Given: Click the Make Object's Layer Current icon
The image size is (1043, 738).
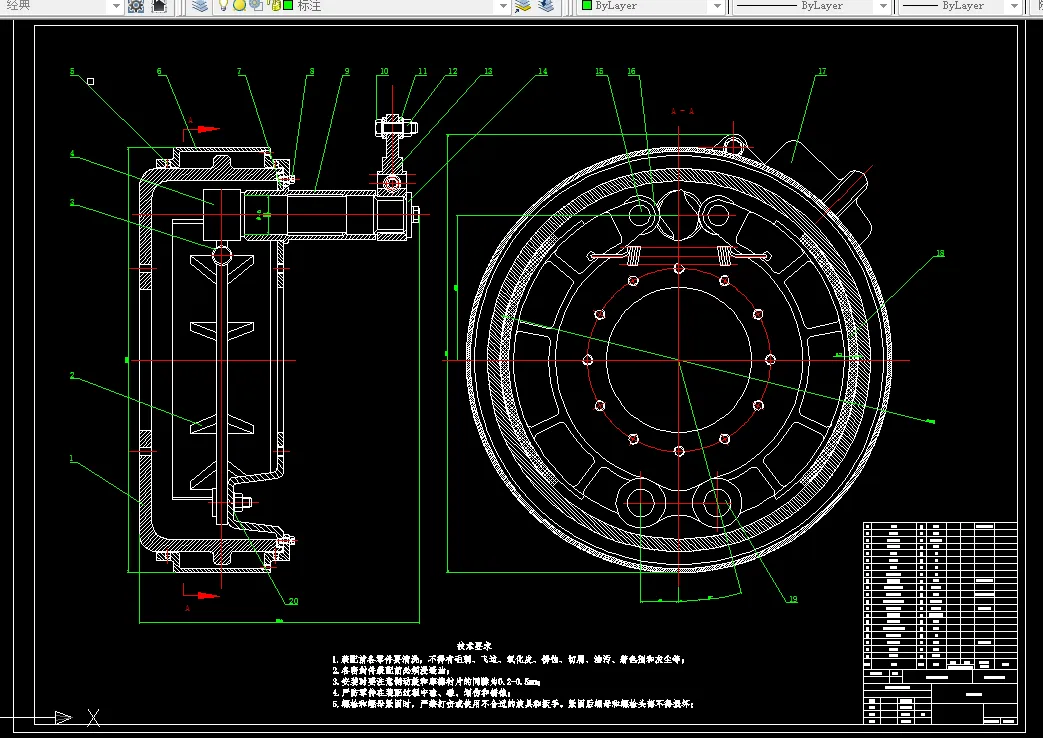Looking at the screenshot, I should pyautogui.click(x=523, y=6).
